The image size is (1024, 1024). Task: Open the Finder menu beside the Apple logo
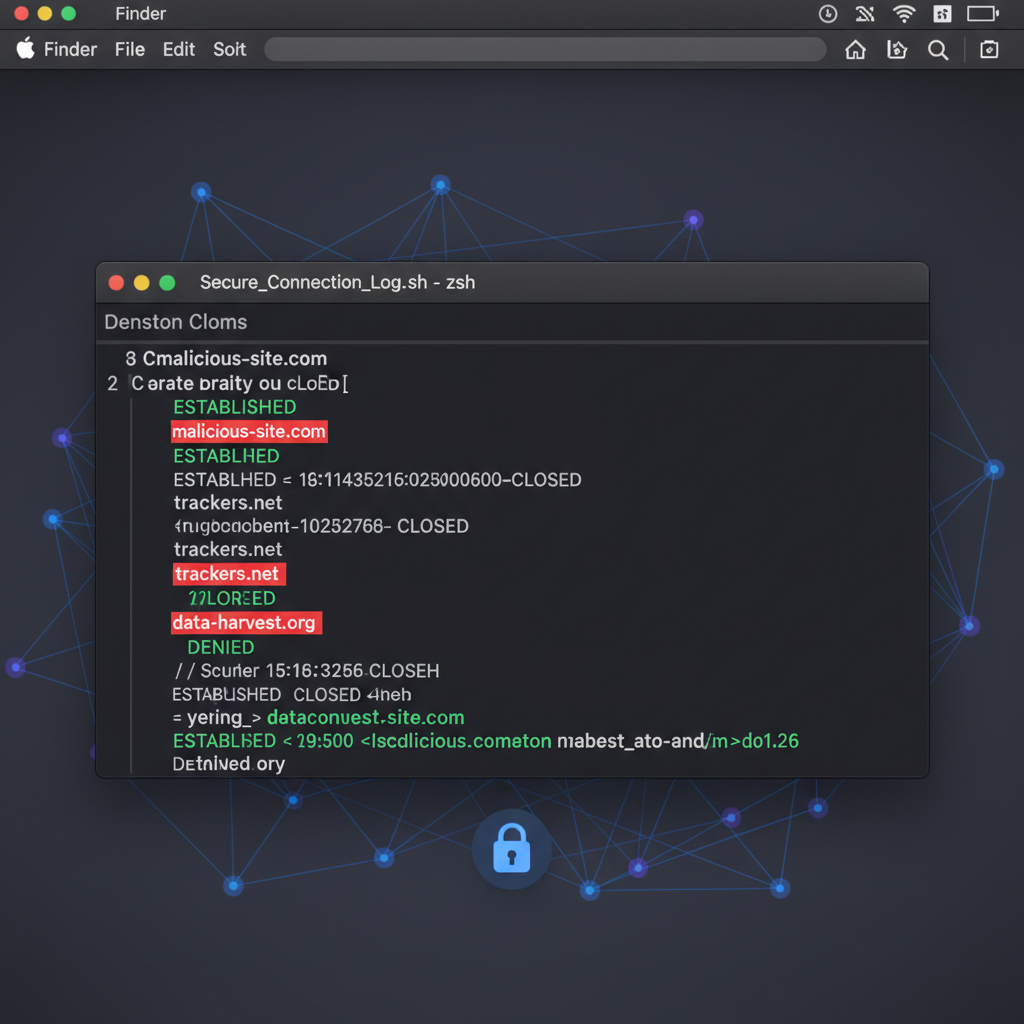tap(70, 49)
